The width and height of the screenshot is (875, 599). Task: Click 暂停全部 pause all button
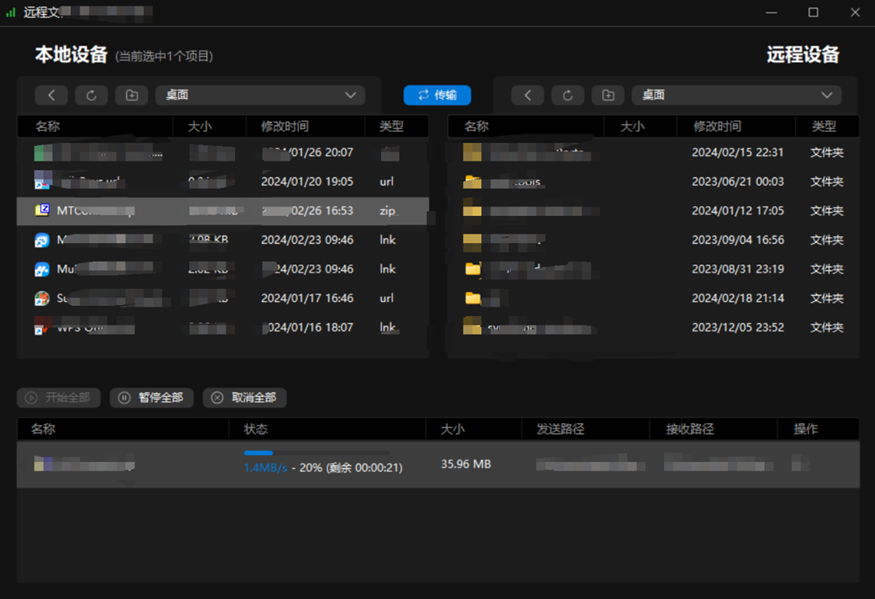(151, 397)
